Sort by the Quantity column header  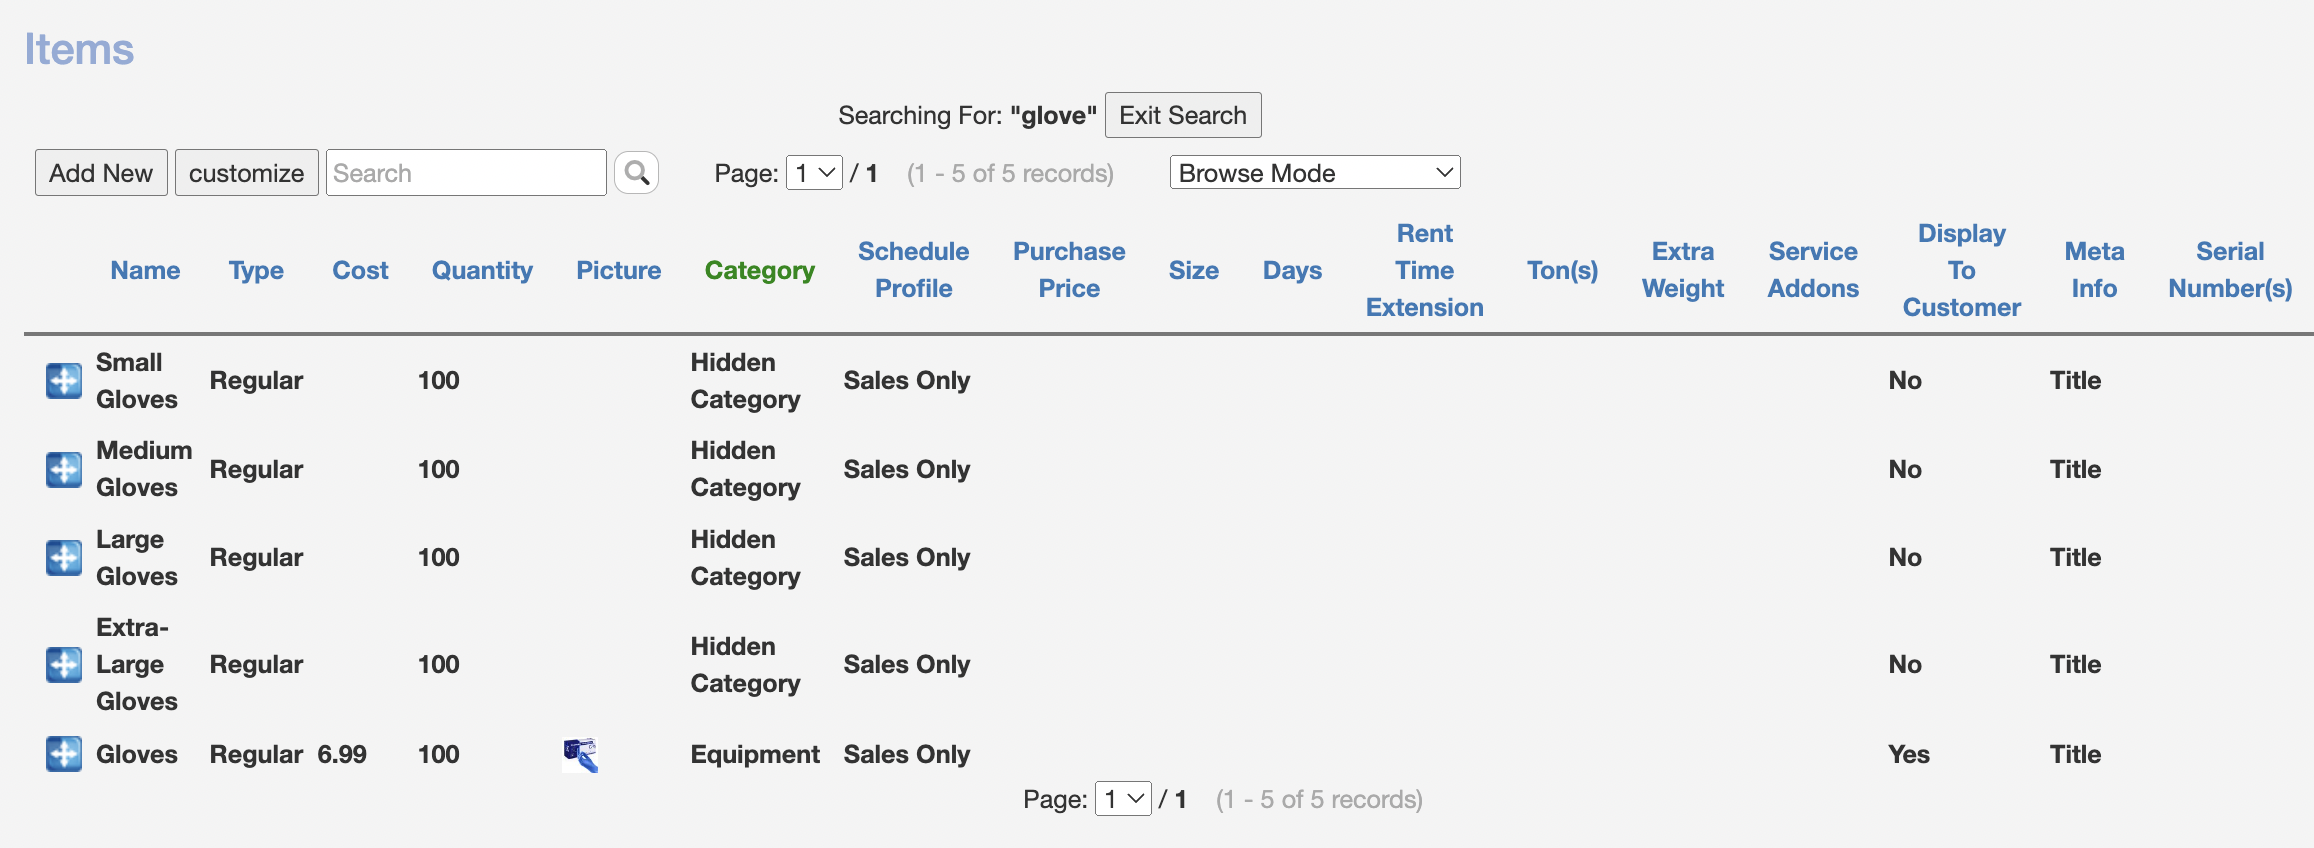pos(482,270)
